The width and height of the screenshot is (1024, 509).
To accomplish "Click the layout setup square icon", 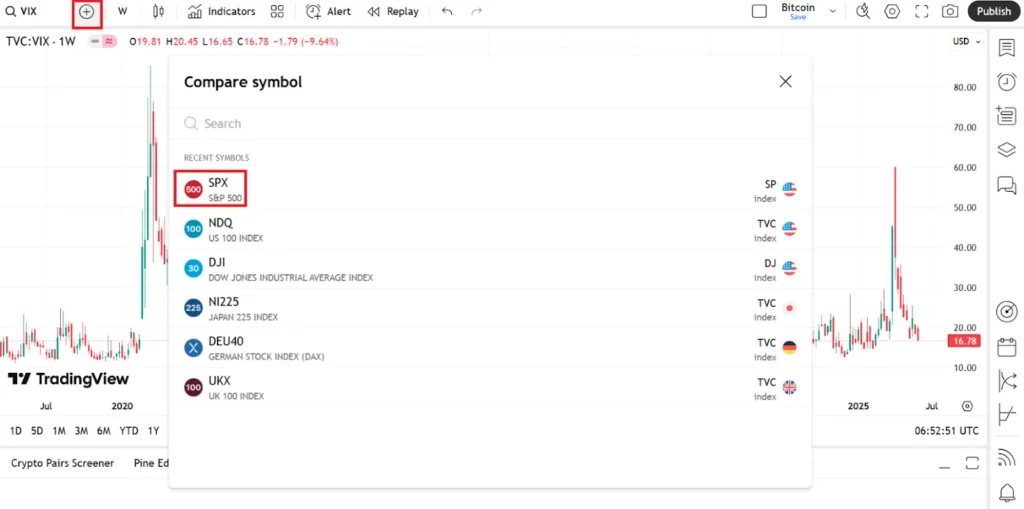I will click(759, 12).
